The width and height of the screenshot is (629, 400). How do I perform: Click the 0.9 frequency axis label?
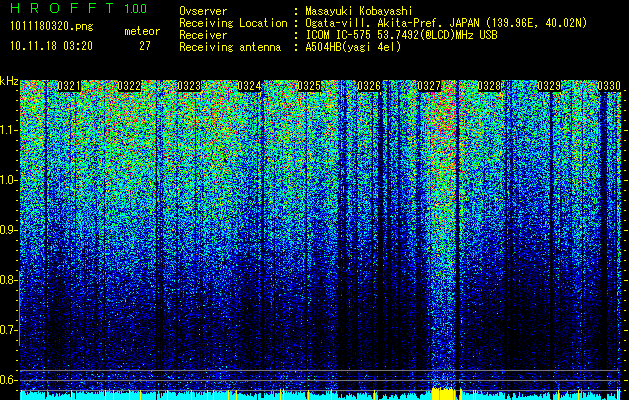point(8,230)
